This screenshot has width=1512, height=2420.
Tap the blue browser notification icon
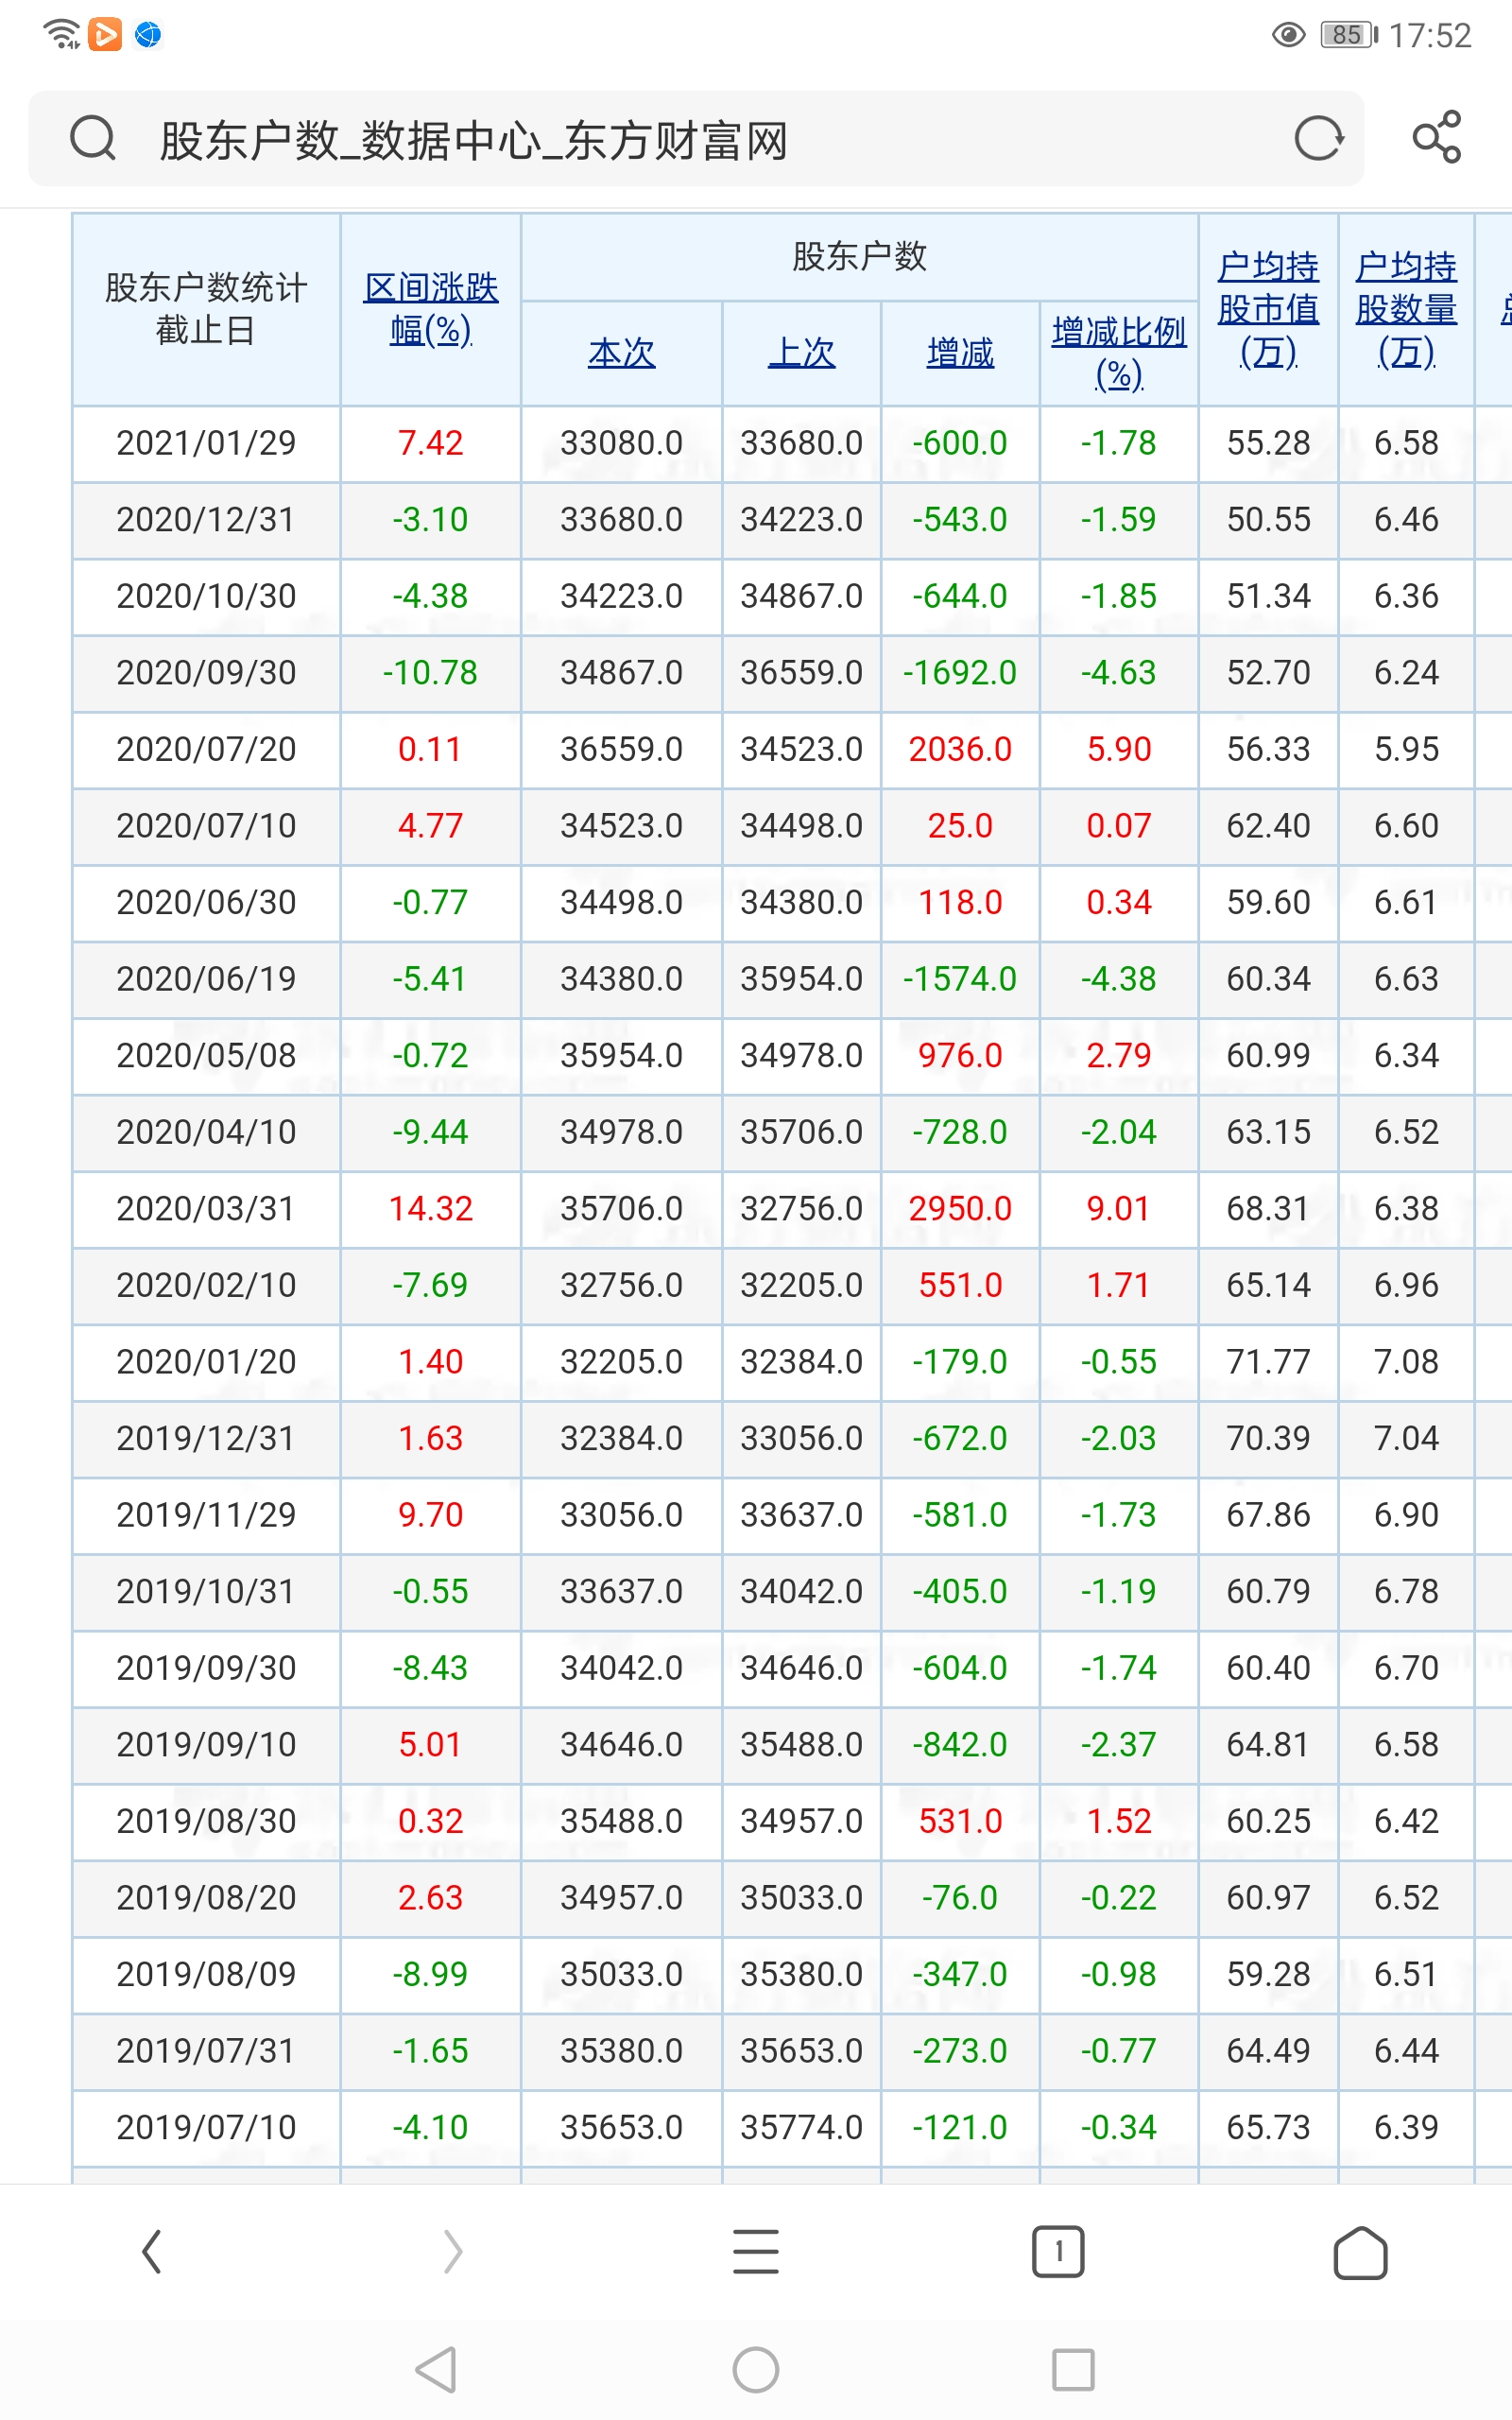click(x=148, y=34)
